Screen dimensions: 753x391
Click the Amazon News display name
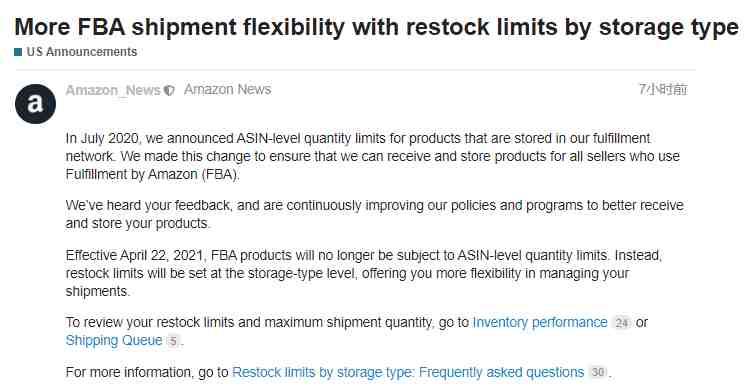[x=228, y=89]
